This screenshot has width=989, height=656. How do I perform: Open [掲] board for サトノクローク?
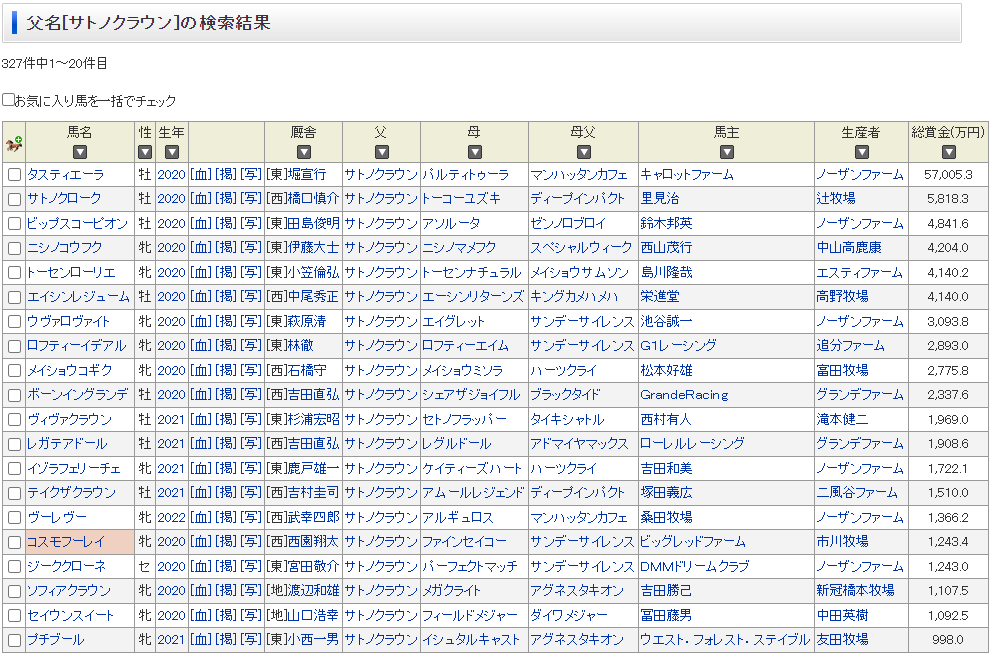[226, 199]
